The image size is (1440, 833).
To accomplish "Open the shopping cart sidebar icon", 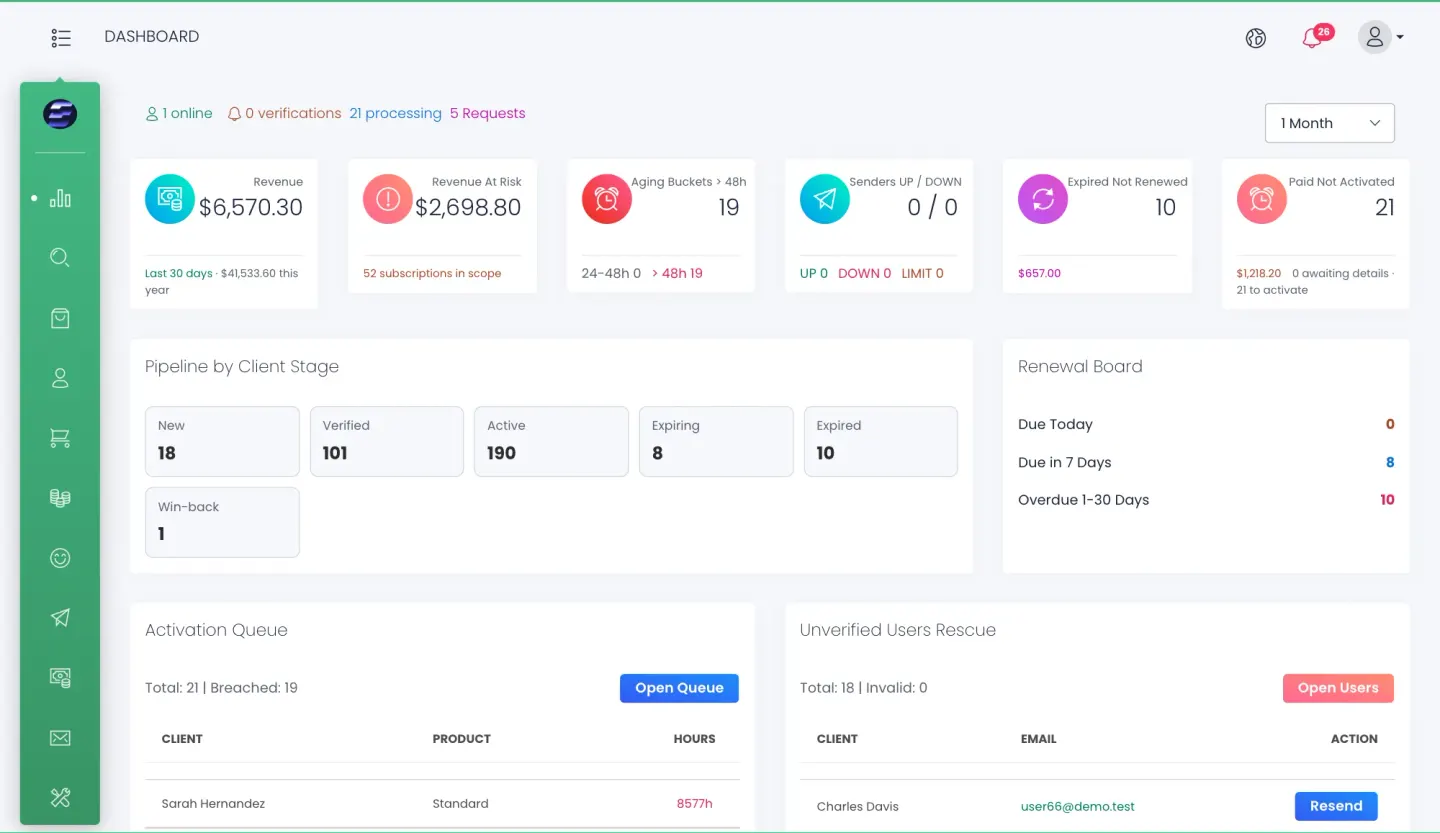I will tap(60, 438).
